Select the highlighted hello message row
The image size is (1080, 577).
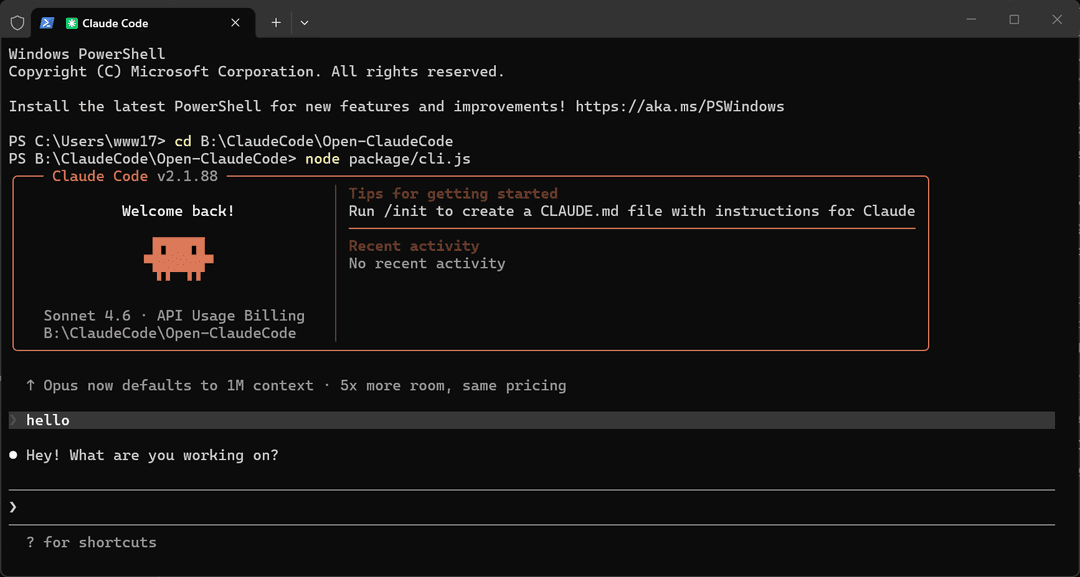[532, 420]
